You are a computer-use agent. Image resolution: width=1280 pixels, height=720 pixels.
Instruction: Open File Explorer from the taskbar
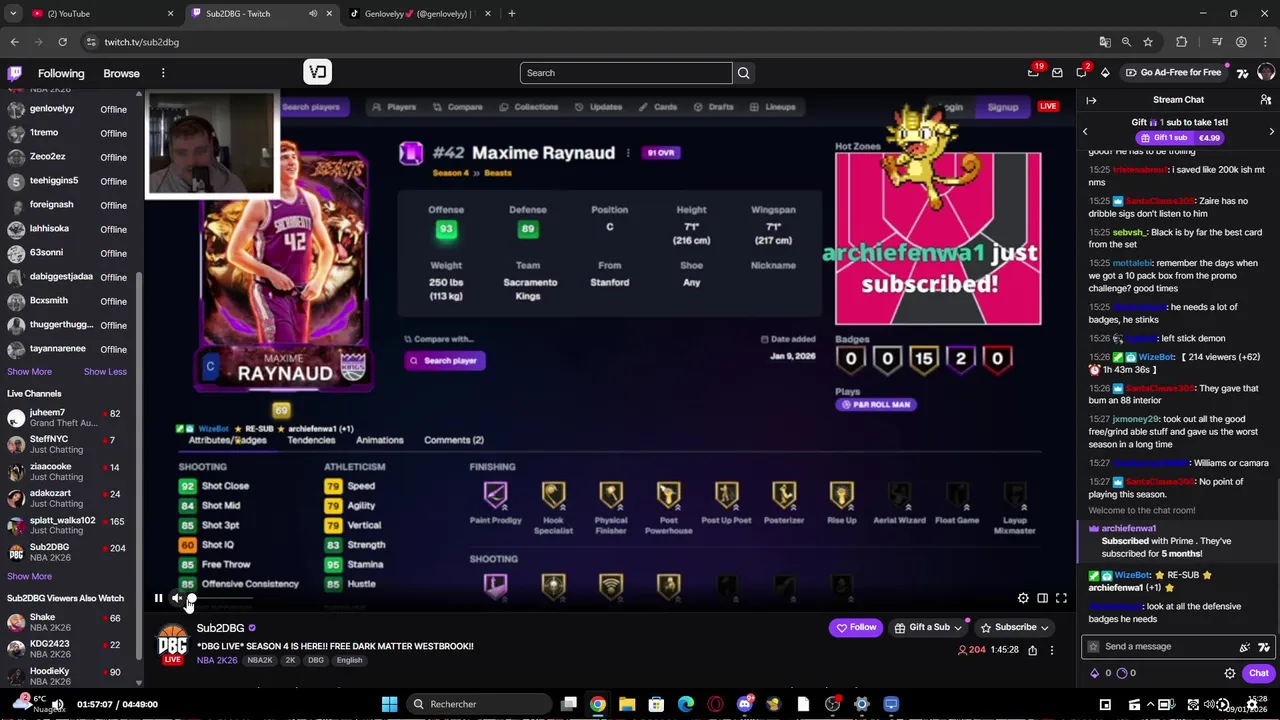tap(627, 704)
